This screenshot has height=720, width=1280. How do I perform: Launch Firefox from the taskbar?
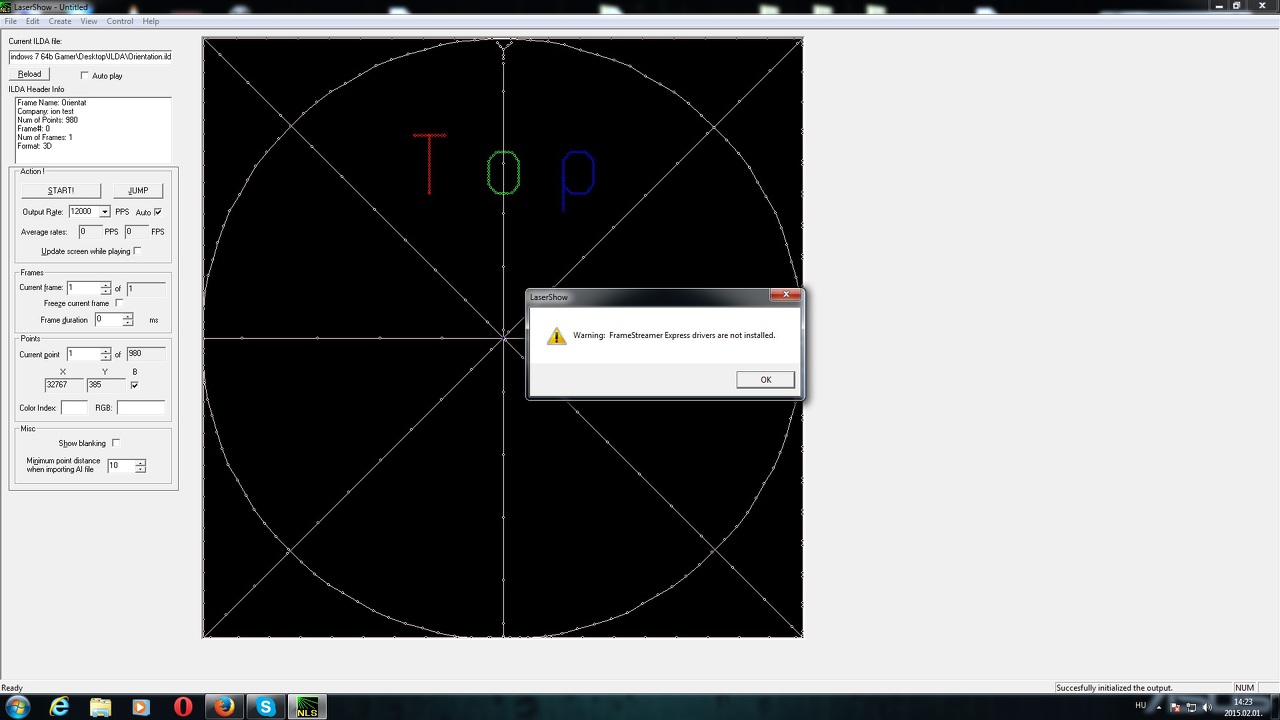pyautogui.click(x=224, y=707)
